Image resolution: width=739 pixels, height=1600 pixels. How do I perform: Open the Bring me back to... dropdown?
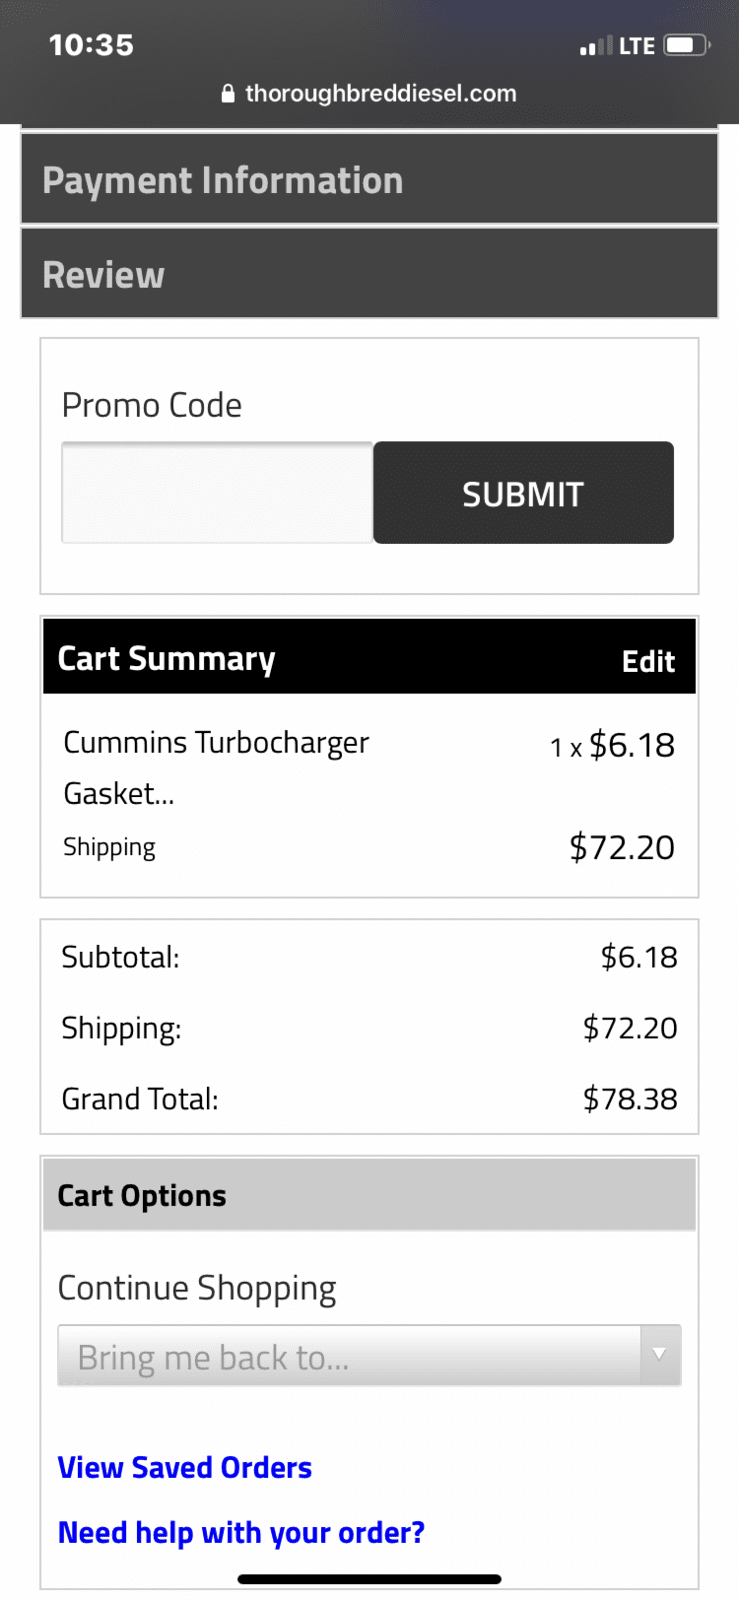[x=369, y=1355]
